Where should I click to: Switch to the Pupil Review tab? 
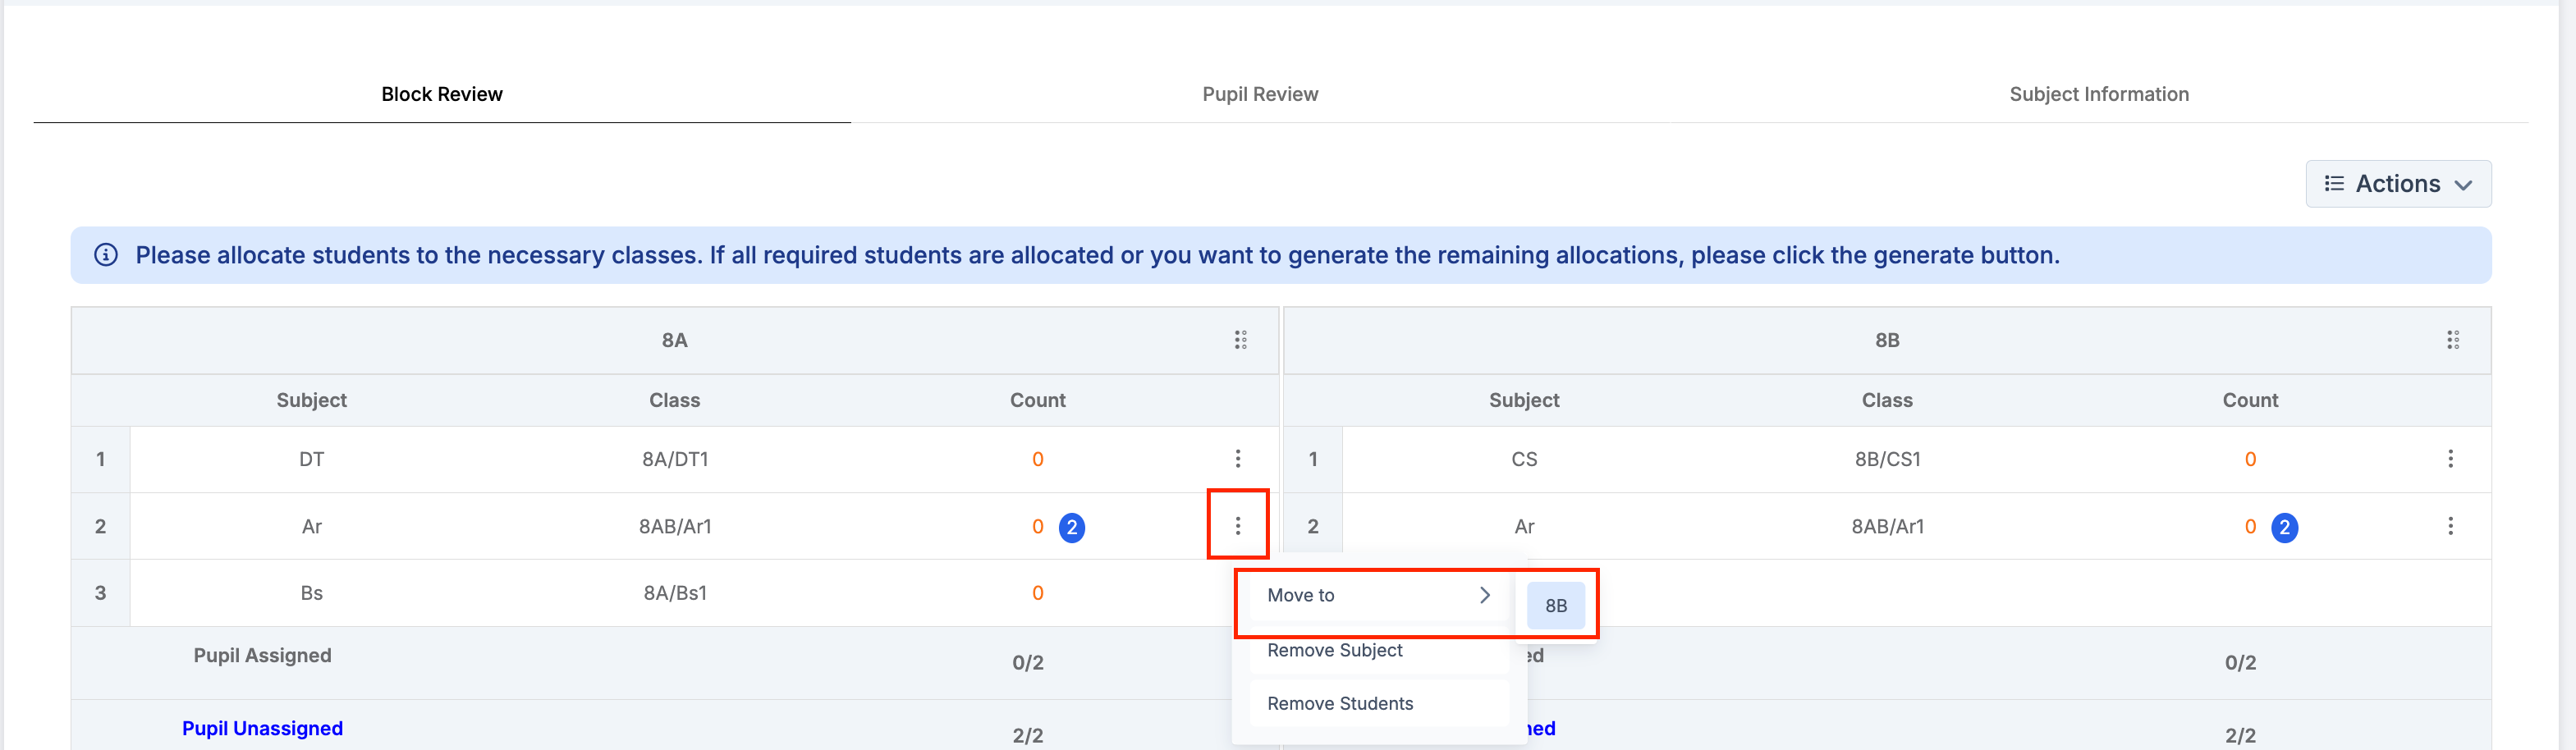[x=1259, y=94]
